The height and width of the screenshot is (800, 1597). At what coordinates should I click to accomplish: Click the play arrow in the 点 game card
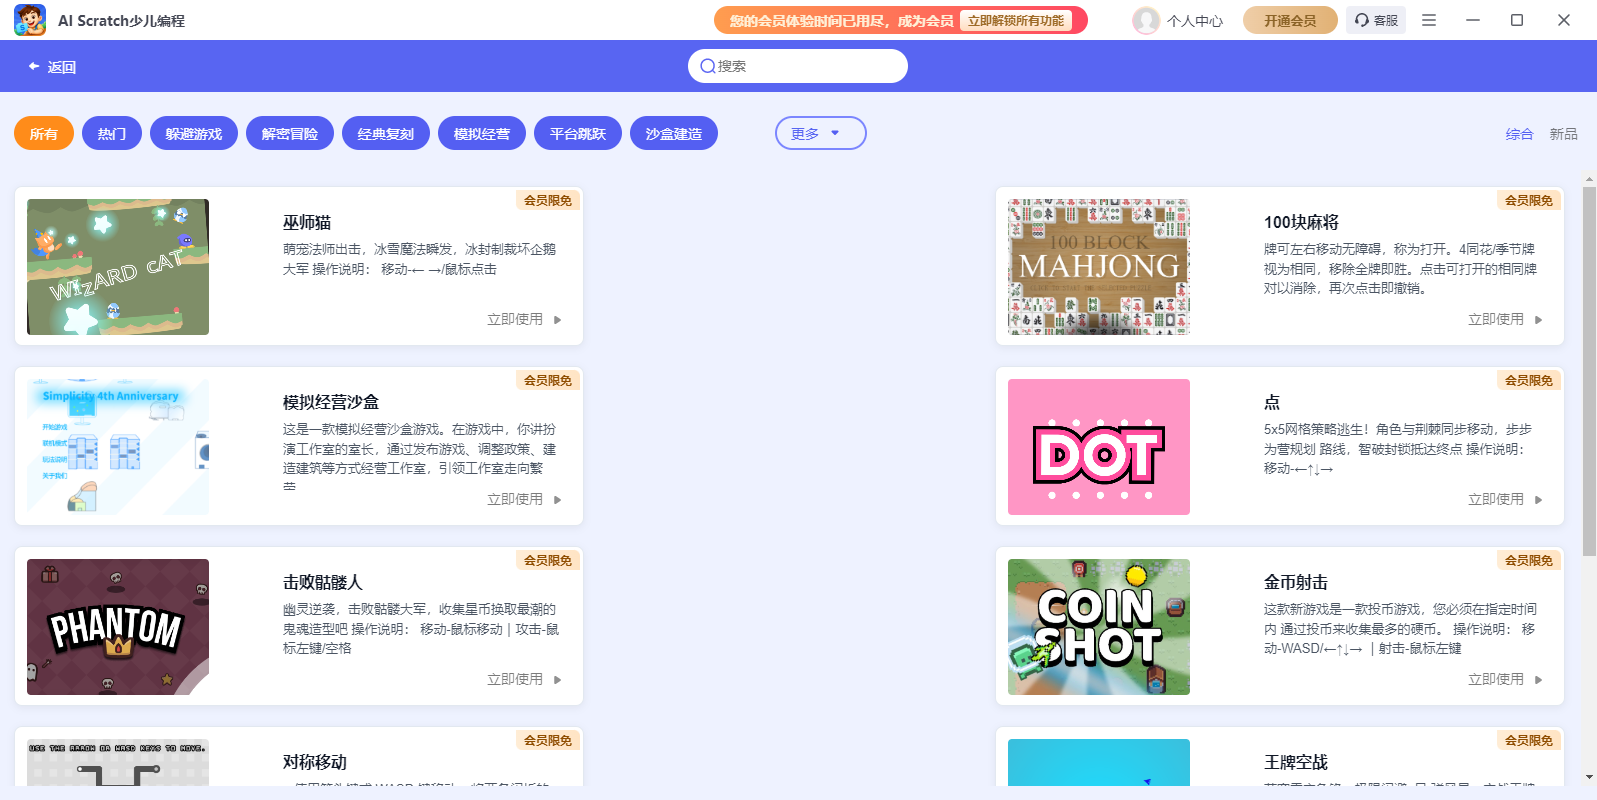click(x=1539, y=500)
